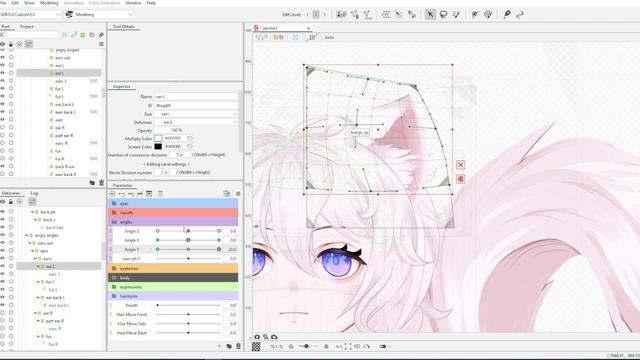Select Edit Level 2 button
This screenshot has height=360, width=640.
[316, 14]
